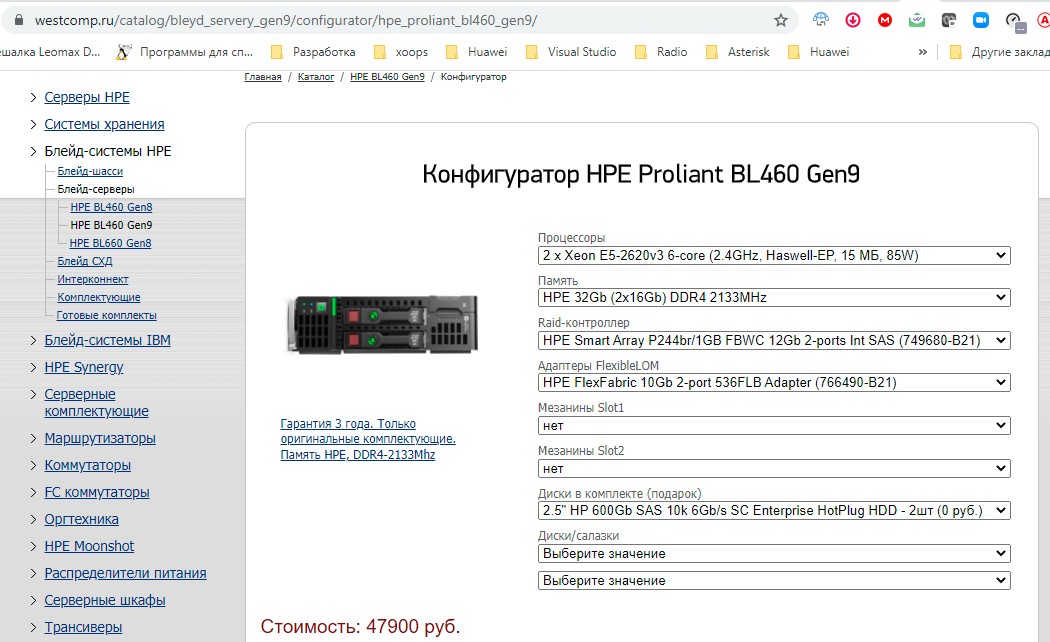The image size is (1050, 642).
Task: Click the BL460 blade server product image
Action: click(382, 325)
